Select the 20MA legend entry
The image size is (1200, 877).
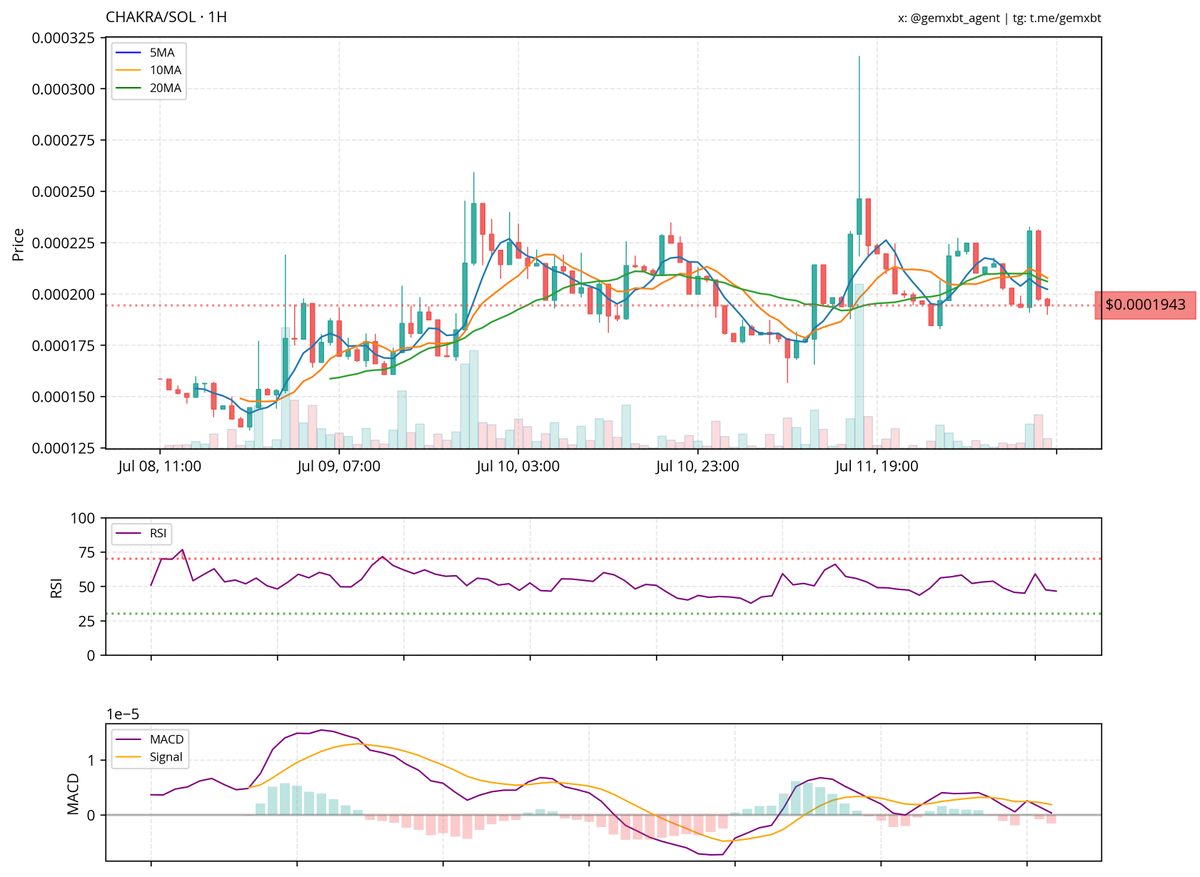tap(151, 88)
